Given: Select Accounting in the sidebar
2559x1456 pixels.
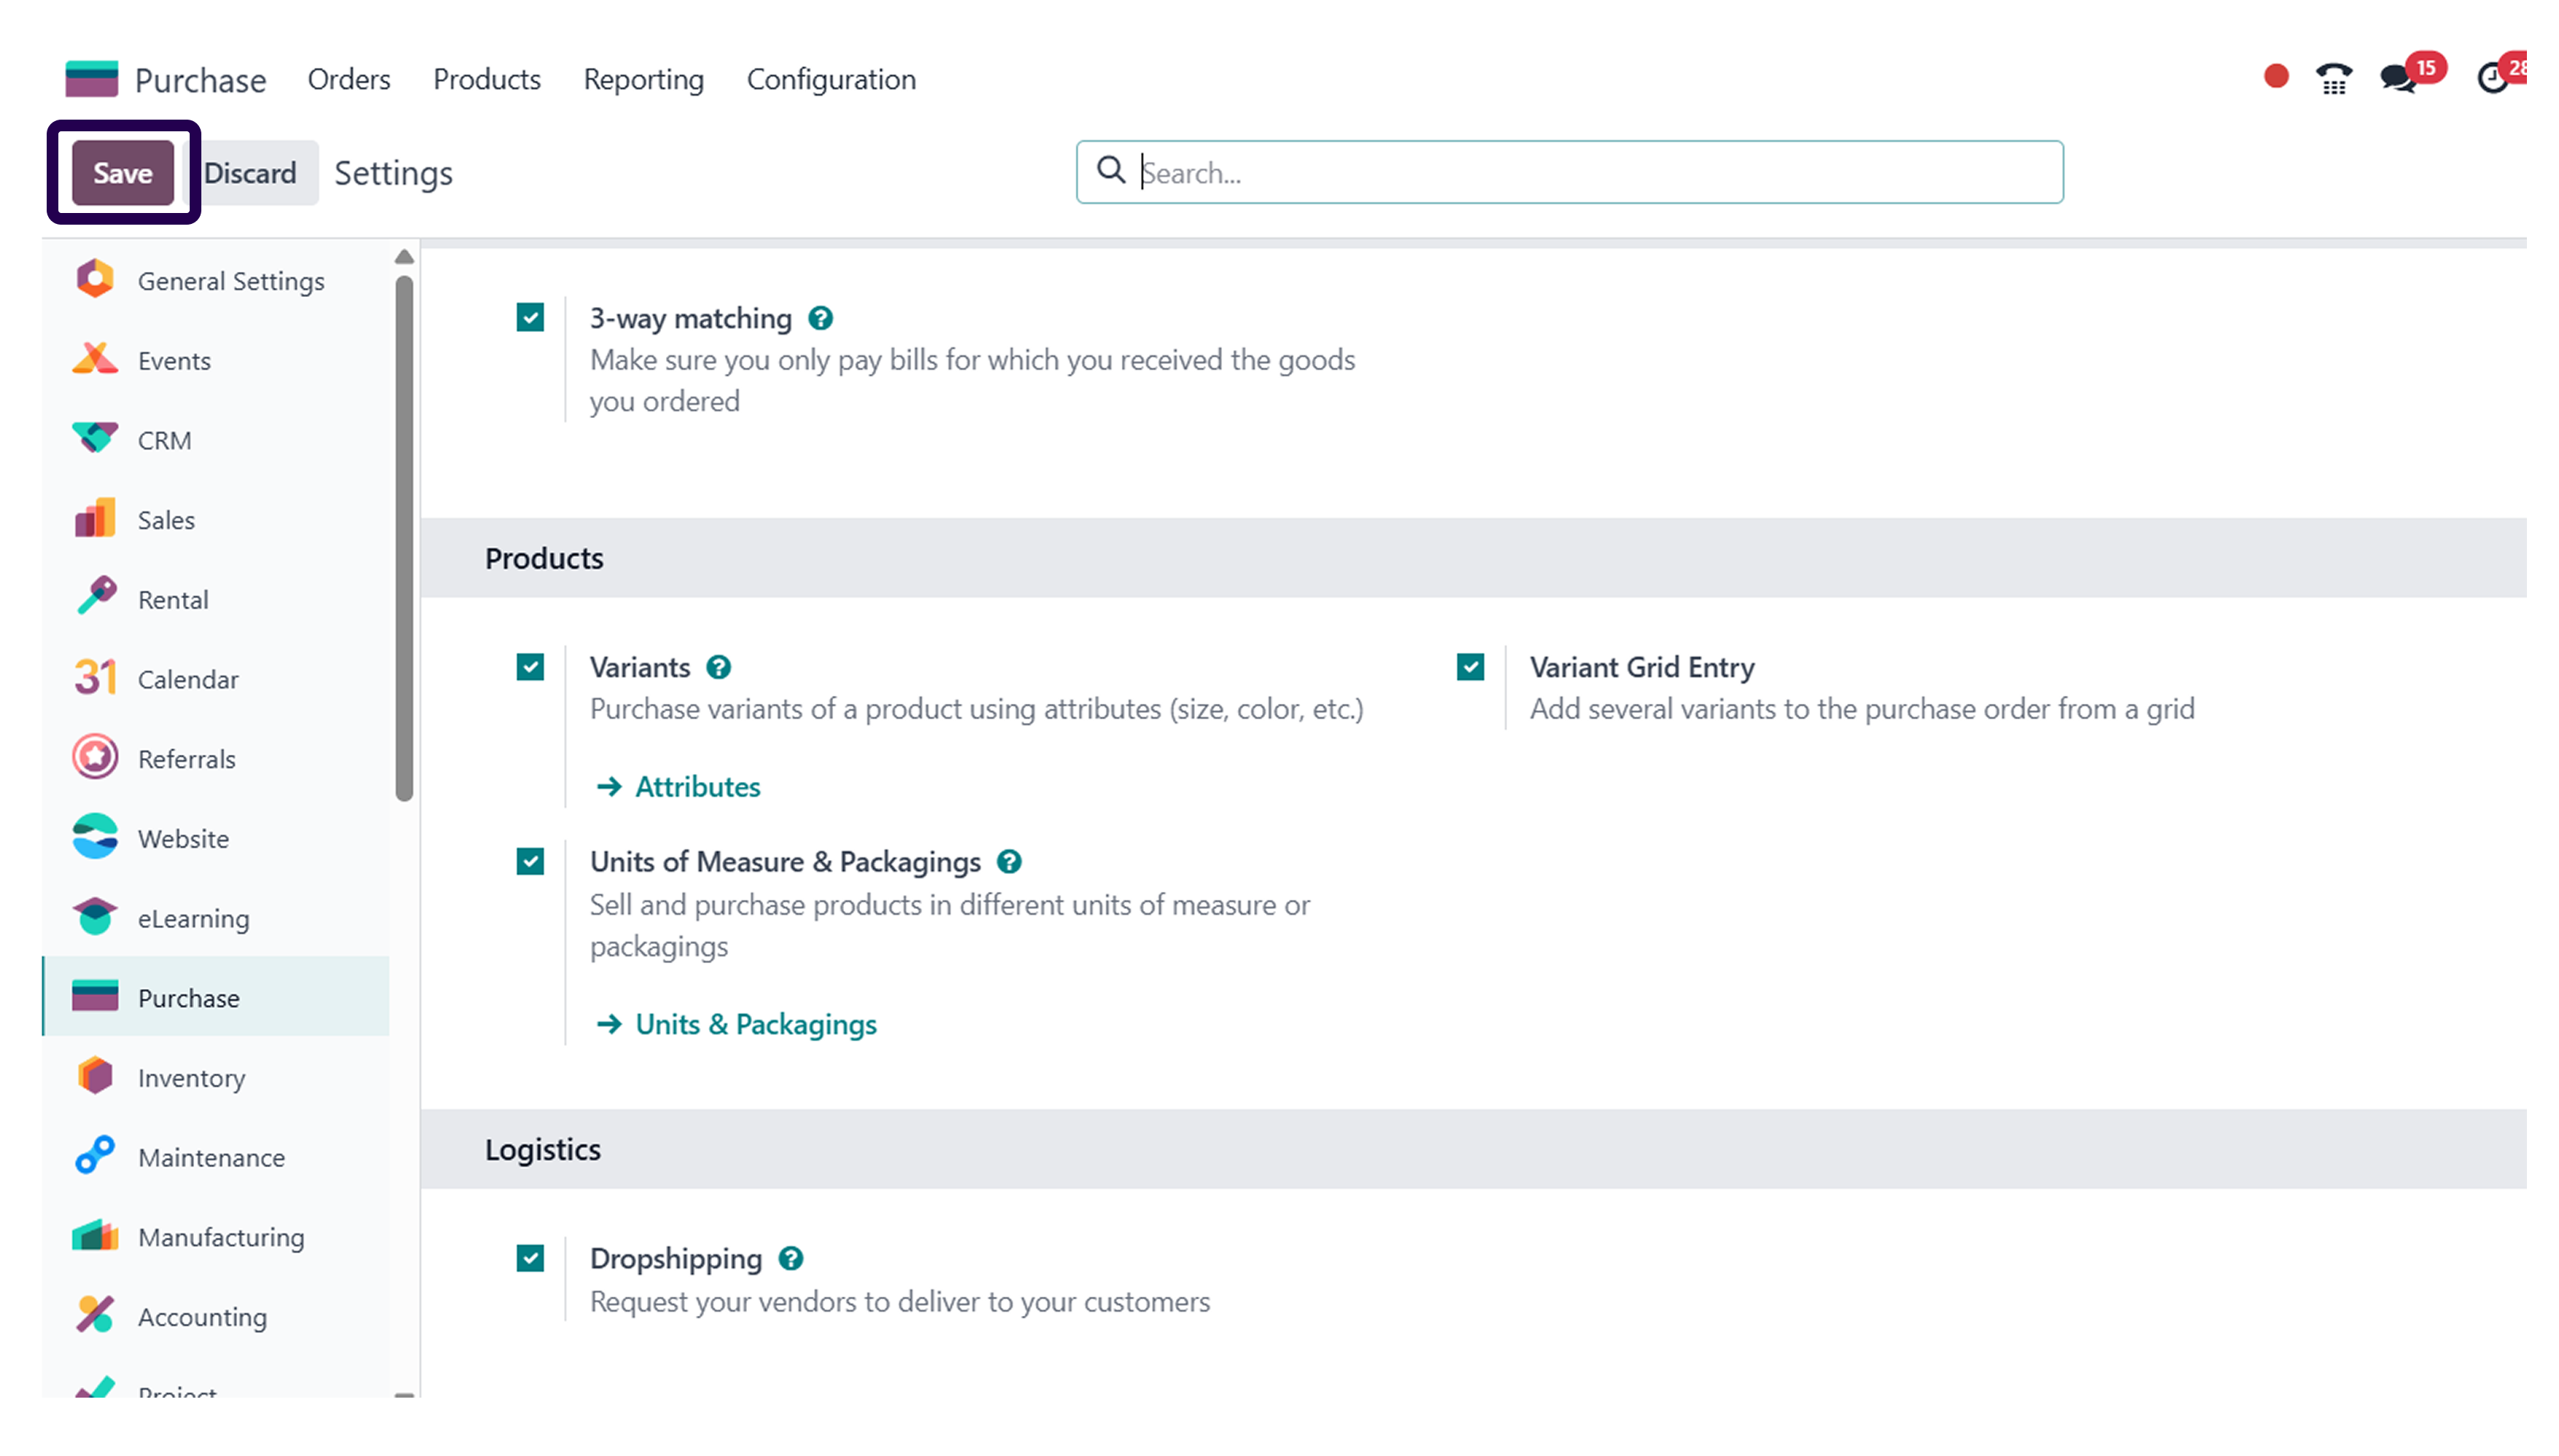Looking at the screenshot, I should coord(216,1317).
